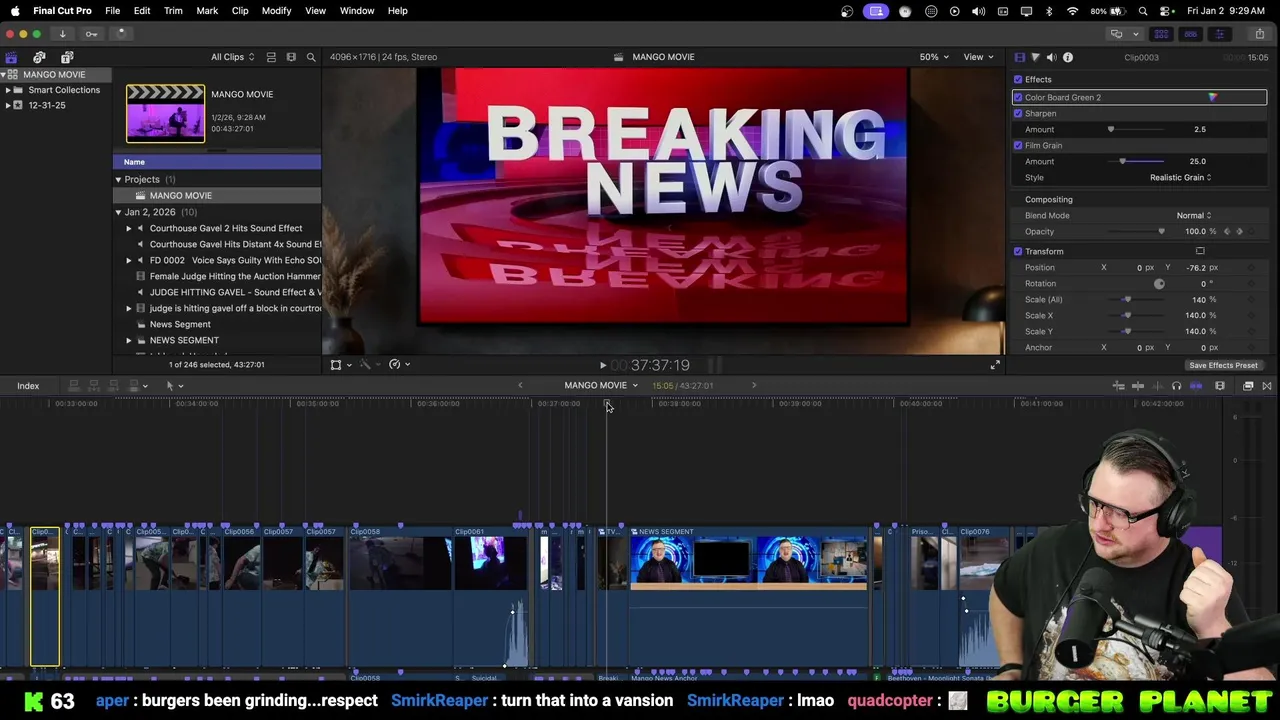Click the viewer fullscreen arrows icon
Screen dimensions: 1280x720
tap(995, 365)
